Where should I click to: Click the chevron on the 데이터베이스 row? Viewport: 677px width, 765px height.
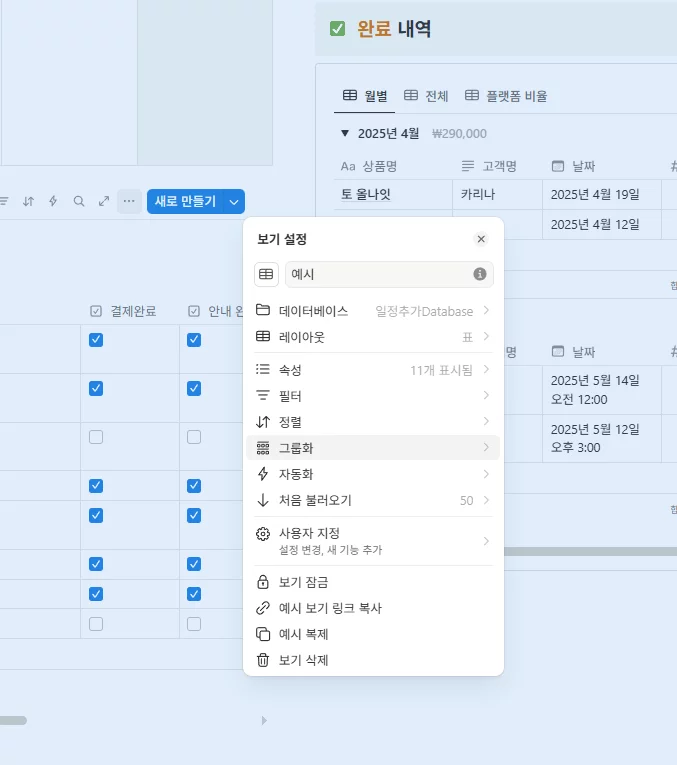(x=486, y=310)
